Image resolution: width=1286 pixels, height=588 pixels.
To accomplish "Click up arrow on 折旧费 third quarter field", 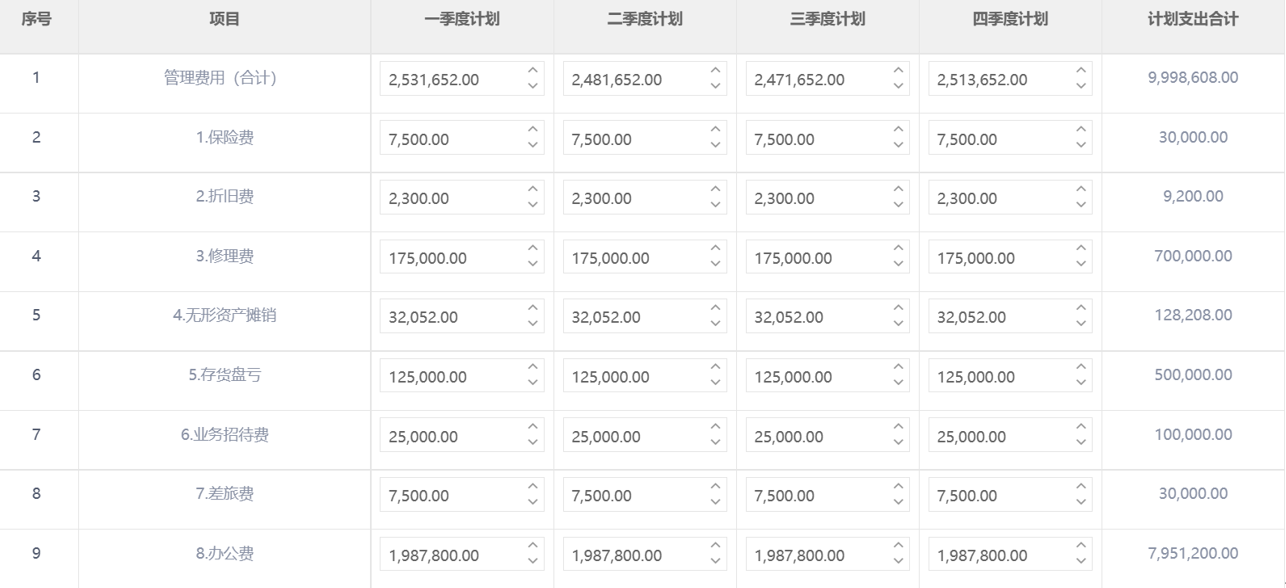I will point(898,190).
